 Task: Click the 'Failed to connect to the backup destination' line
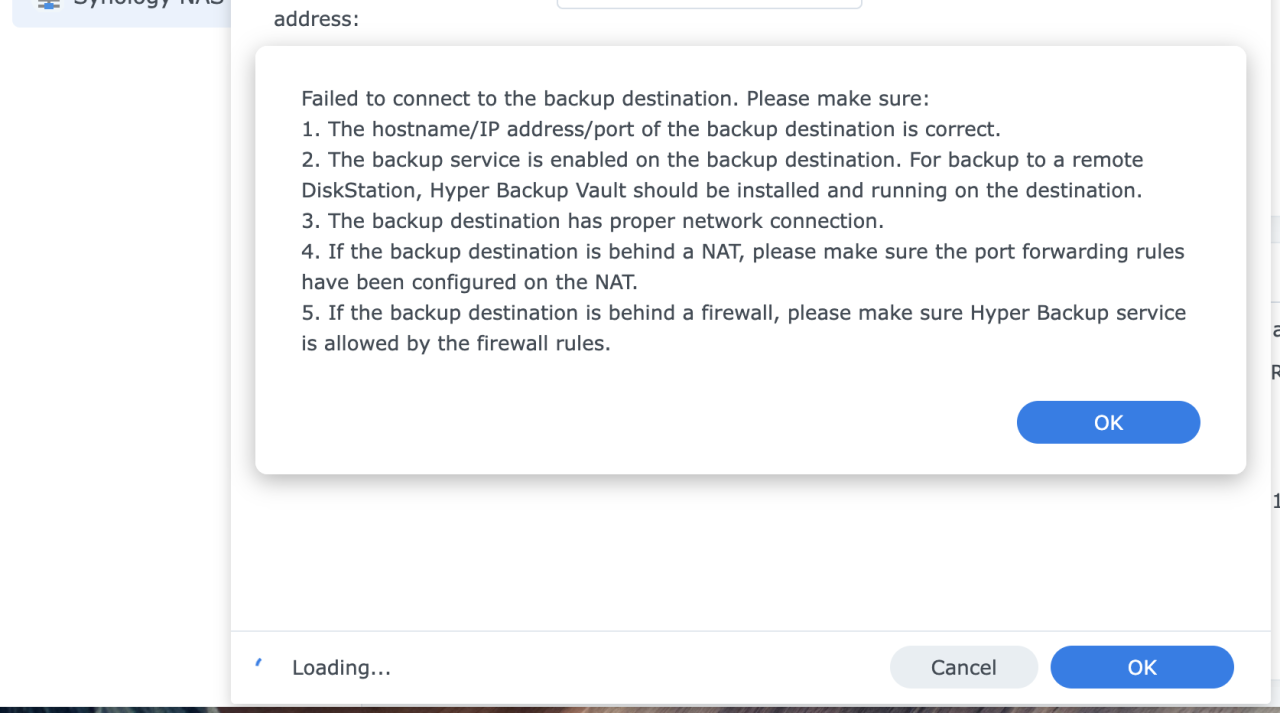tap(615, 99)
